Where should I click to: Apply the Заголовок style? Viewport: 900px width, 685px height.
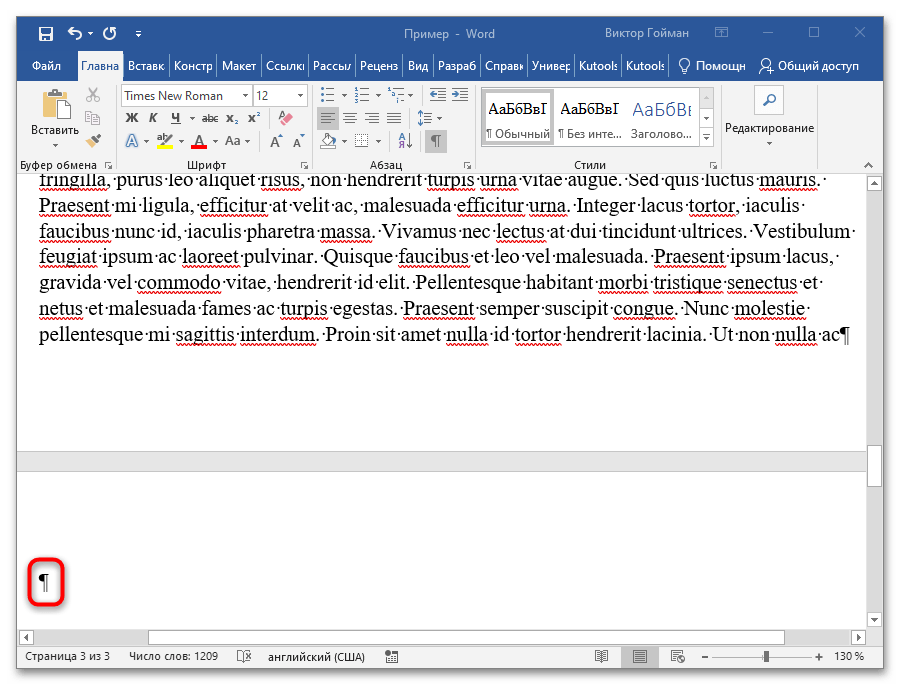click(x=661, y=118)
